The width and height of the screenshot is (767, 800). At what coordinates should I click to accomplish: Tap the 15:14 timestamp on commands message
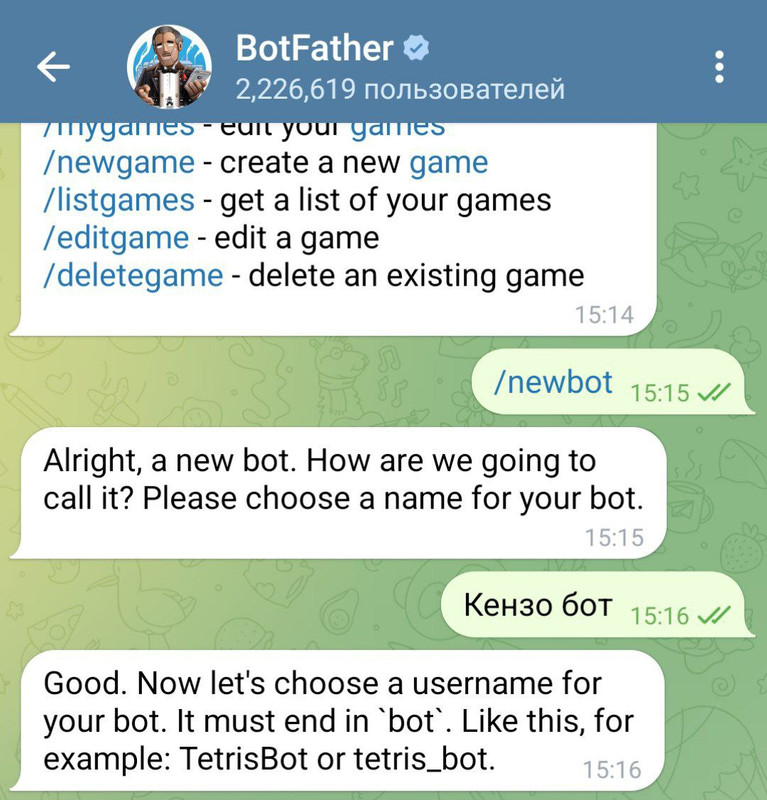(604, 315)
